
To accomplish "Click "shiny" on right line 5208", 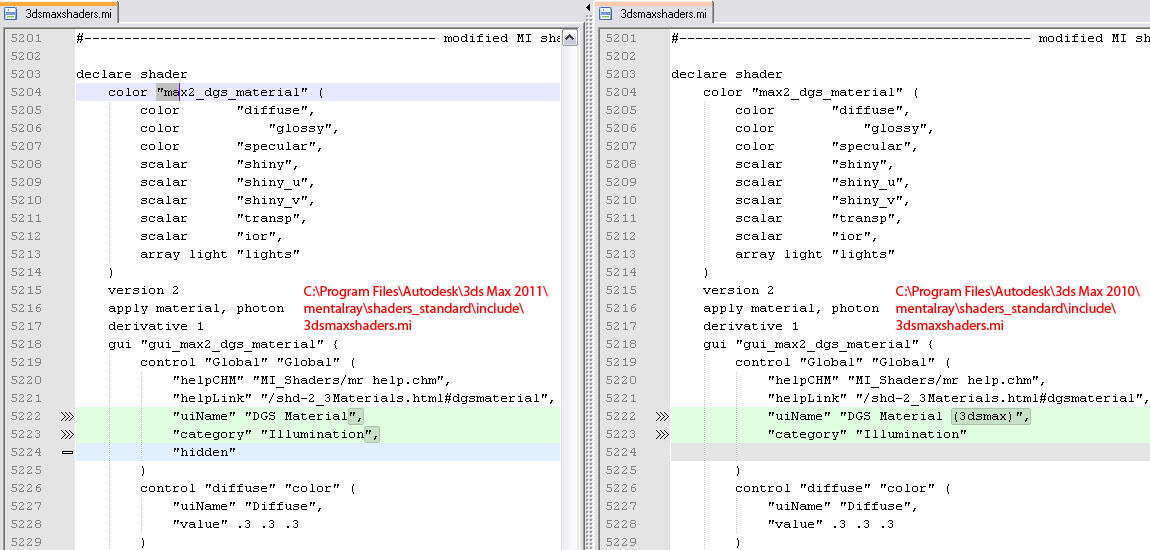I will [859, 164].
